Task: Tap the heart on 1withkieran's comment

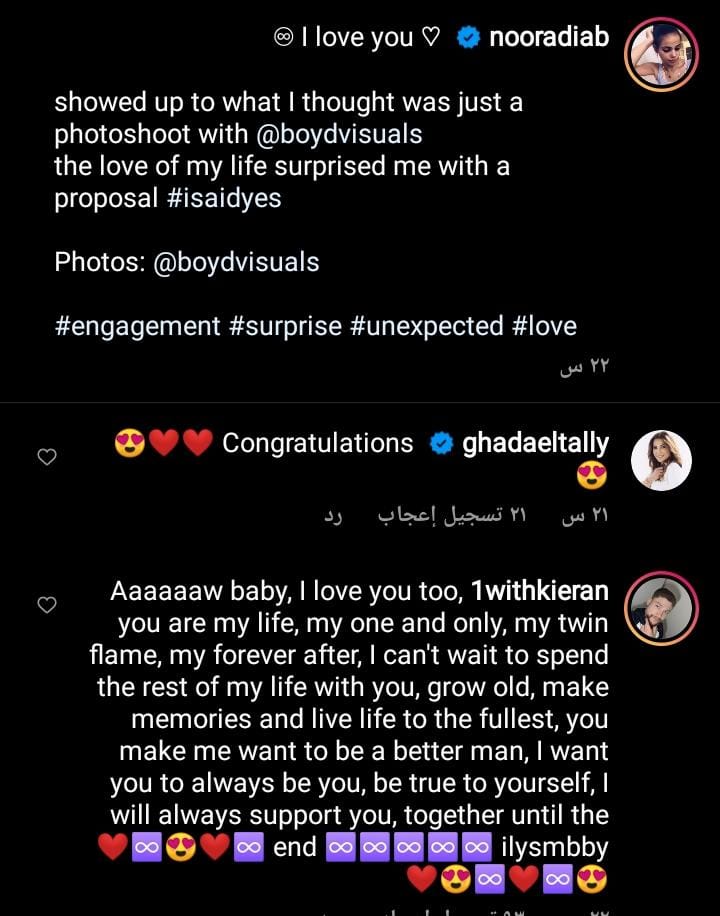Action: click(x=46, y=605)
